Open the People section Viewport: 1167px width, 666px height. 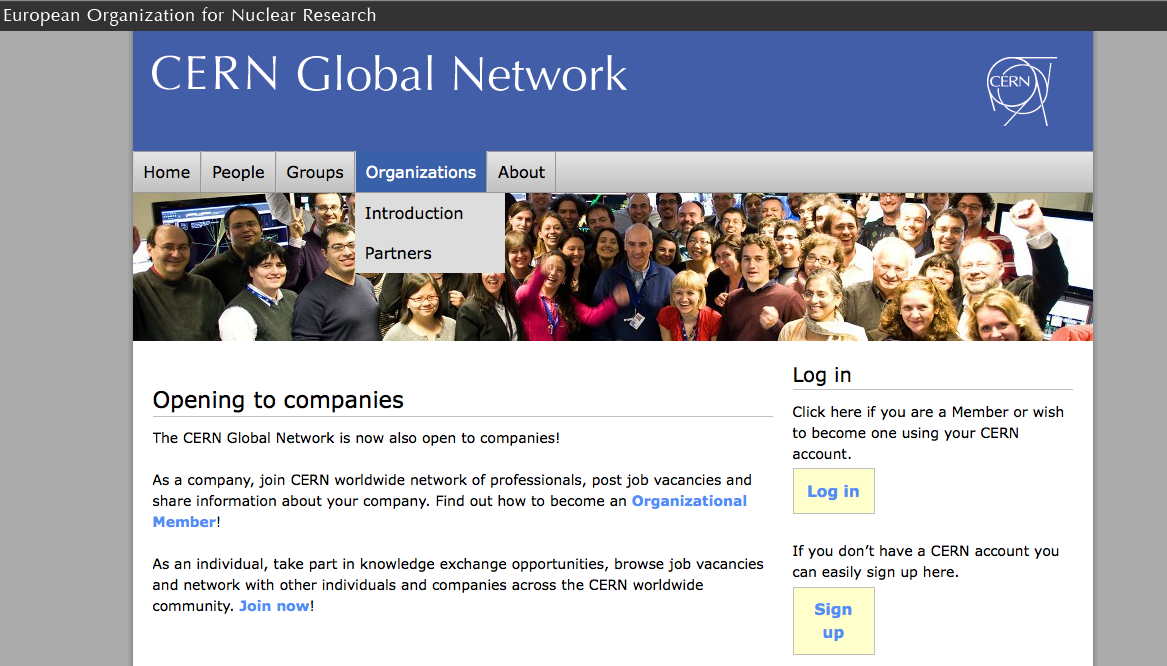pos(238,171)
